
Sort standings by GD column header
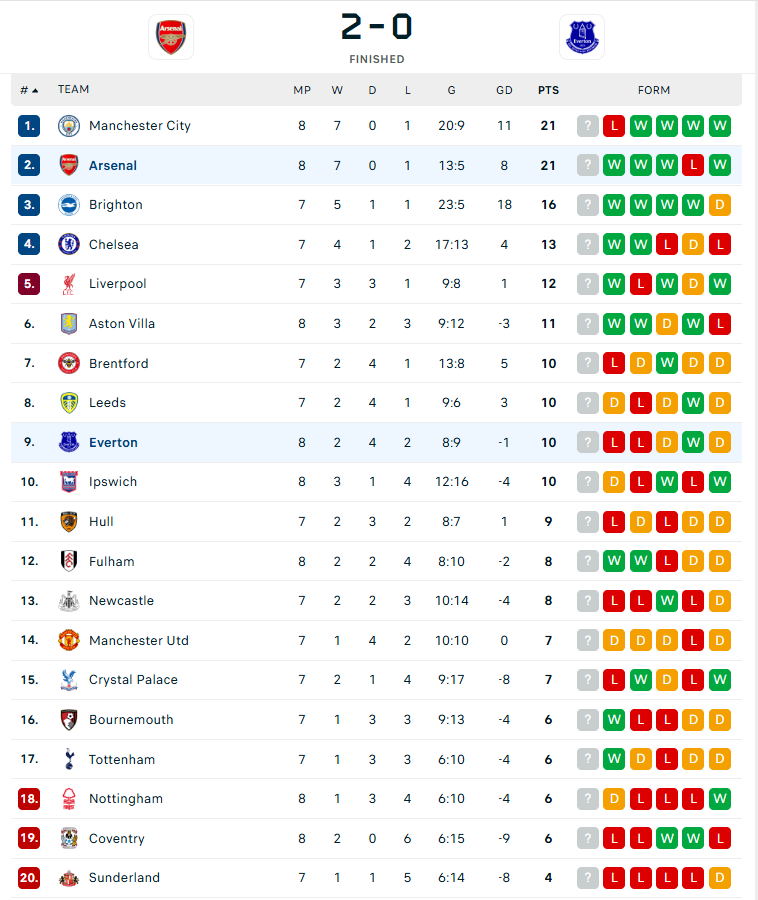pyautogui.click(x=504, y=90)
